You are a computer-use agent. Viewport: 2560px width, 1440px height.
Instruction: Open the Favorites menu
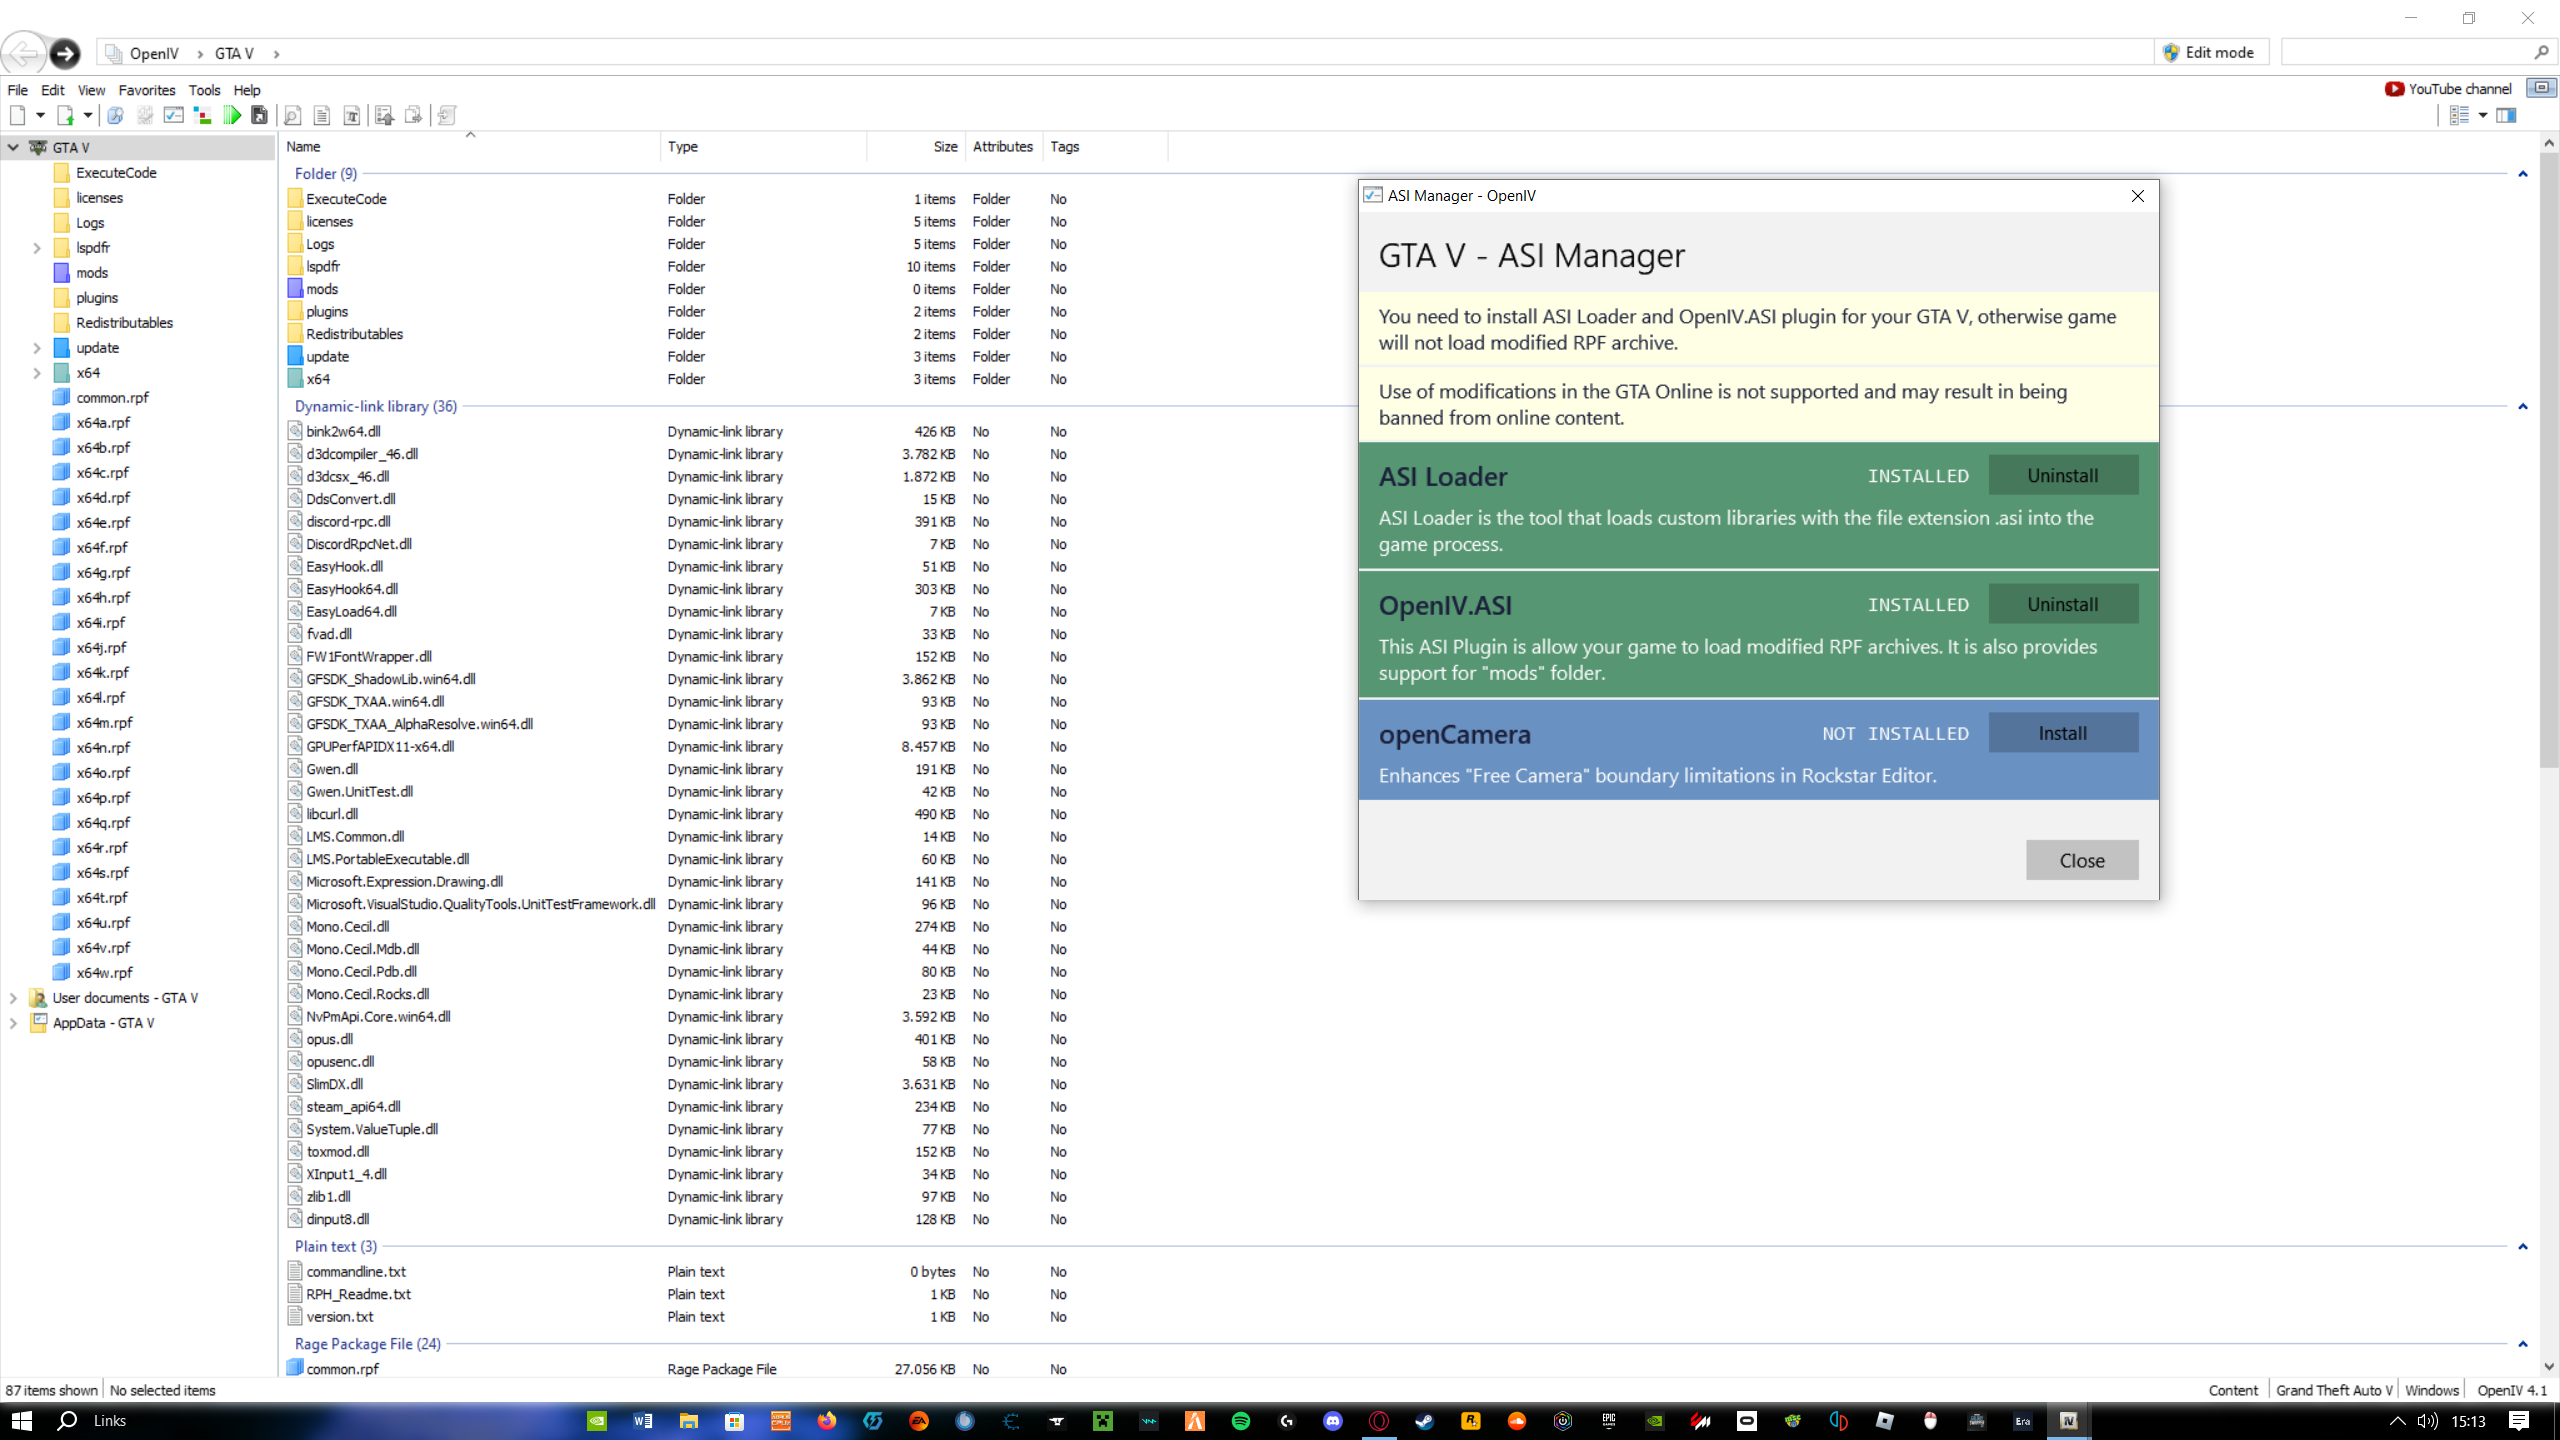146,90
